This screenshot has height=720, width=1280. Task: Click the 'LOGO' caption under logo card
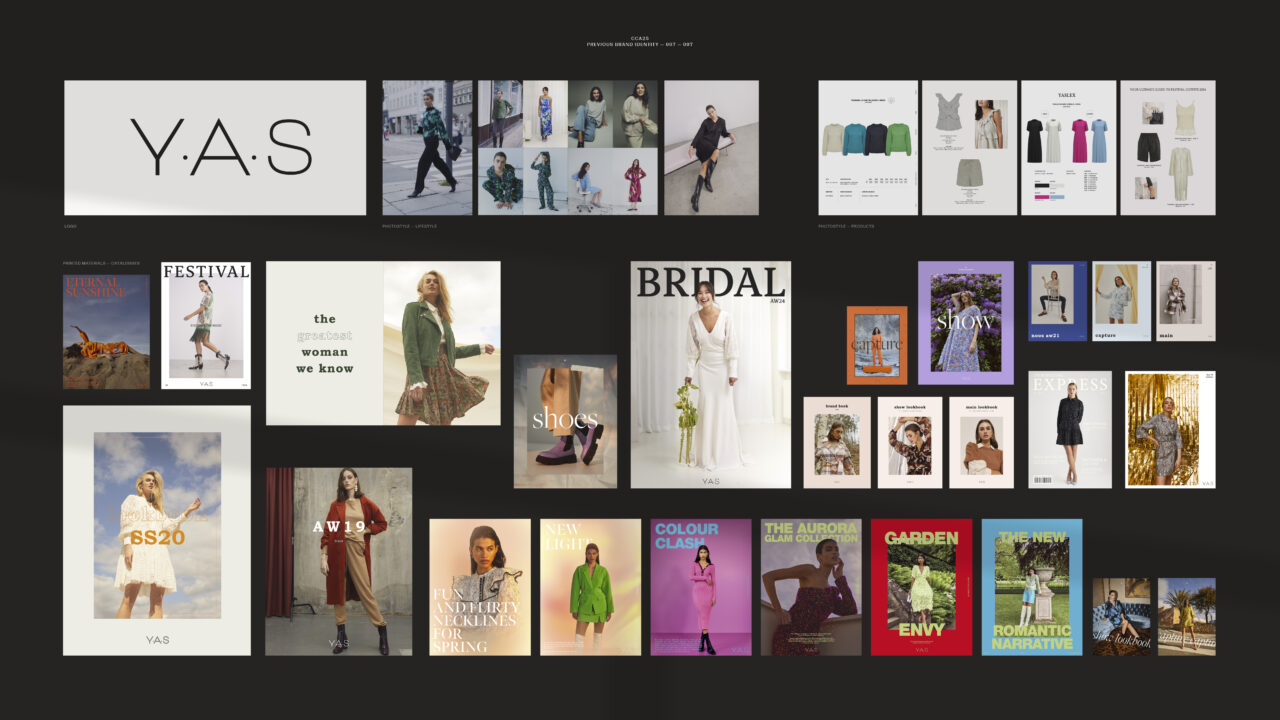[x=70, y=226]
